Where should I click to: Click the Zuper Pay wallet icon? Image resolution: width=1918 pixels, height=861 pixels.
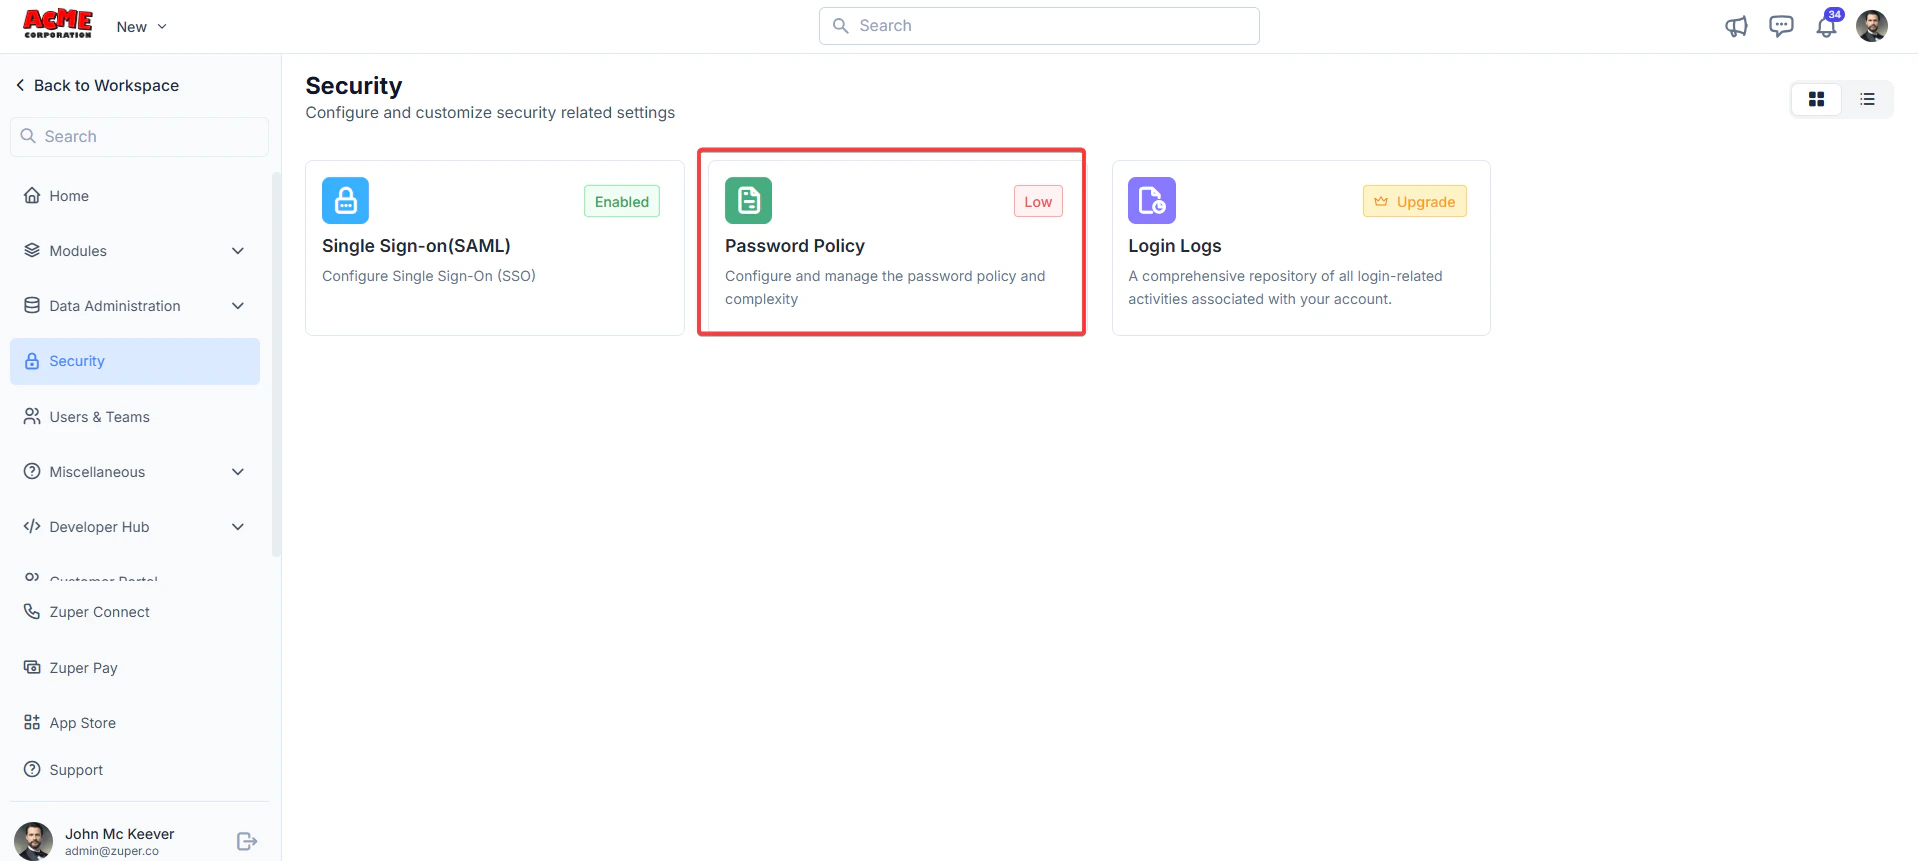[32, 667]
